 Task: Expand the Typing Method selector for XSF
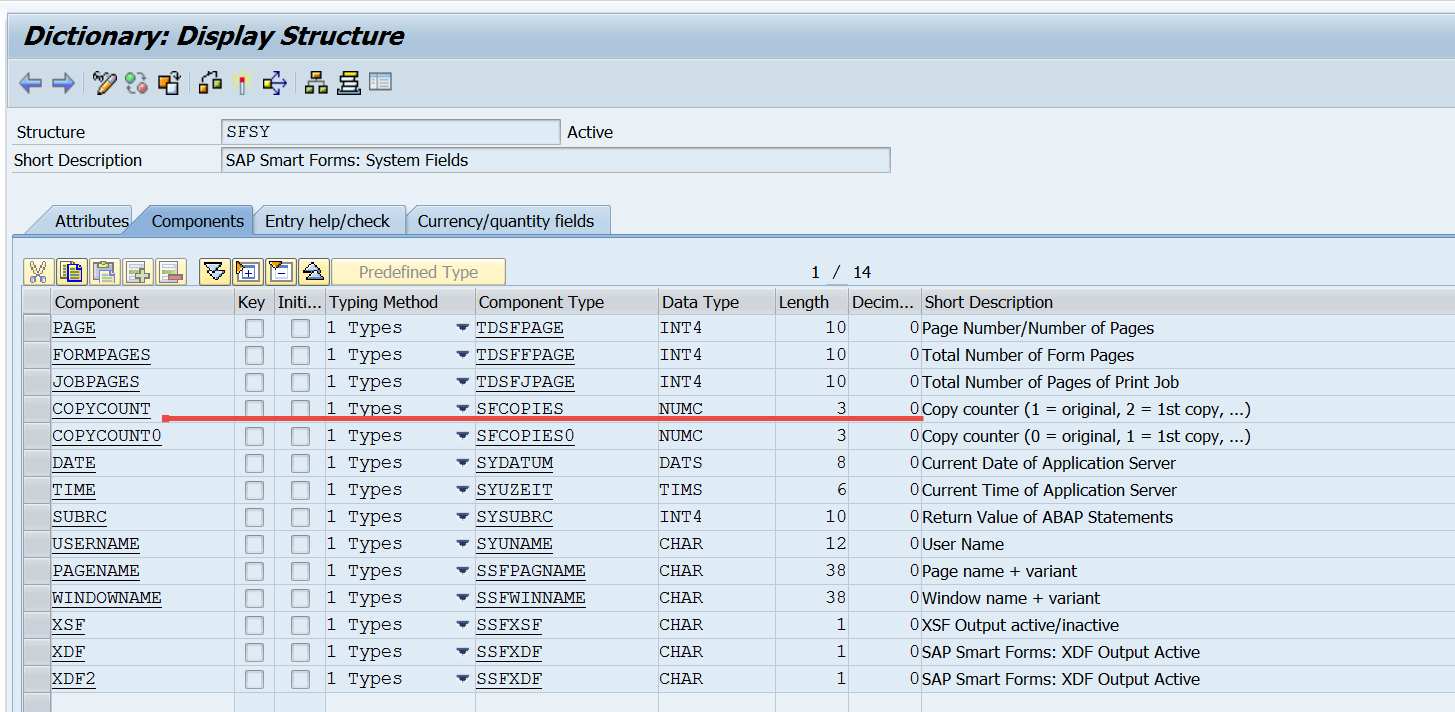(461, 624)
